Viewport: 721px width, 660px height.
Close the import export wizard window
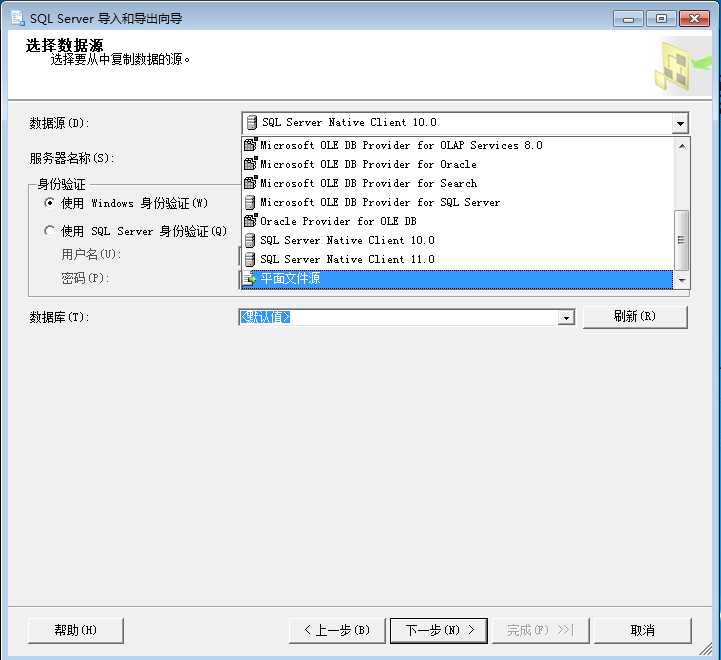pyautogui.click(x=694, y=19)
